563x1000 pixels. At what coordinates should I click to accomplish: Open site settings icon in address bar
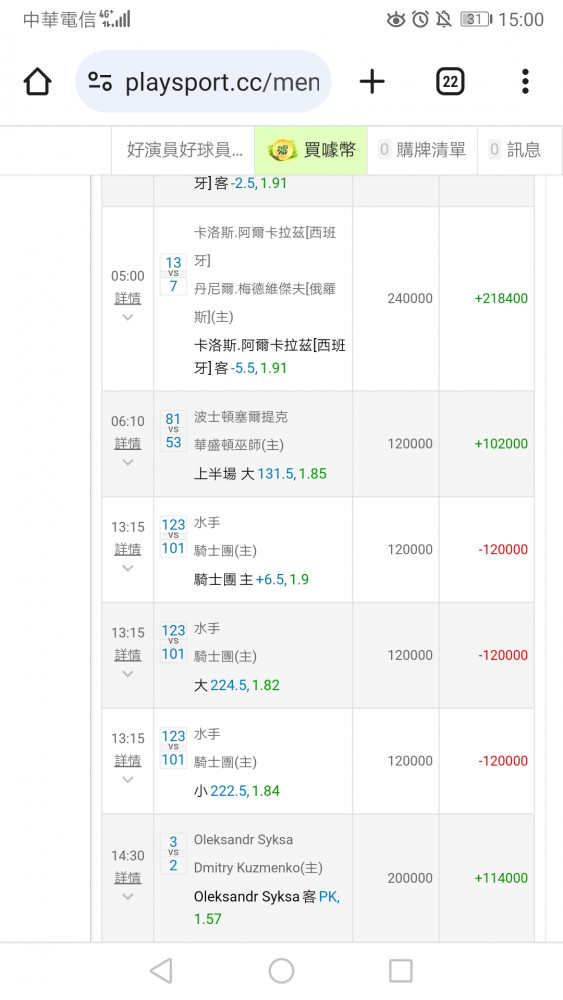click(x=100, y=82)
